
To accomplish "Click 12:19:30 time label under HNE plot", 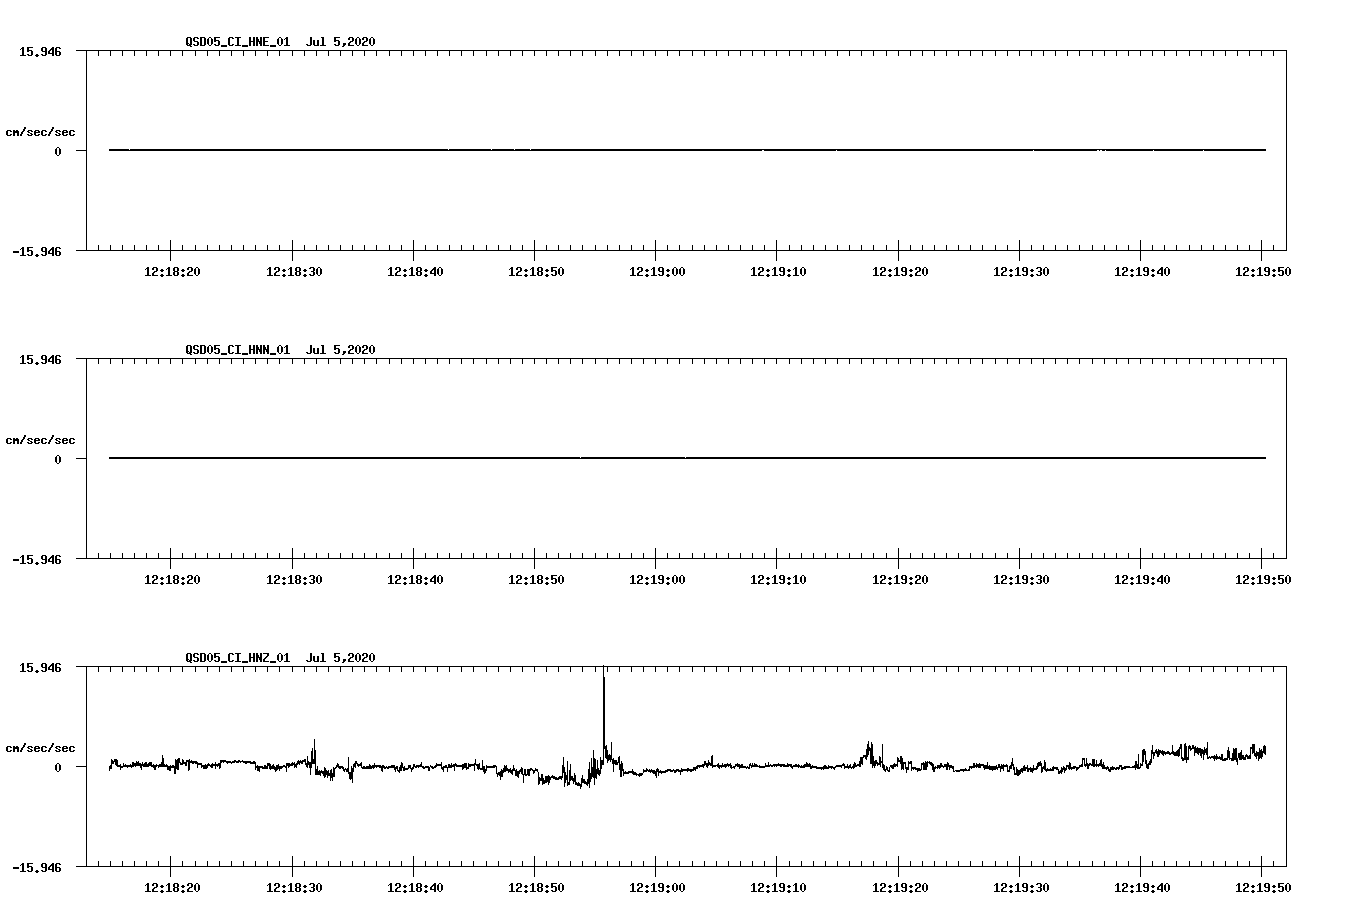I will pos(1020,271).
